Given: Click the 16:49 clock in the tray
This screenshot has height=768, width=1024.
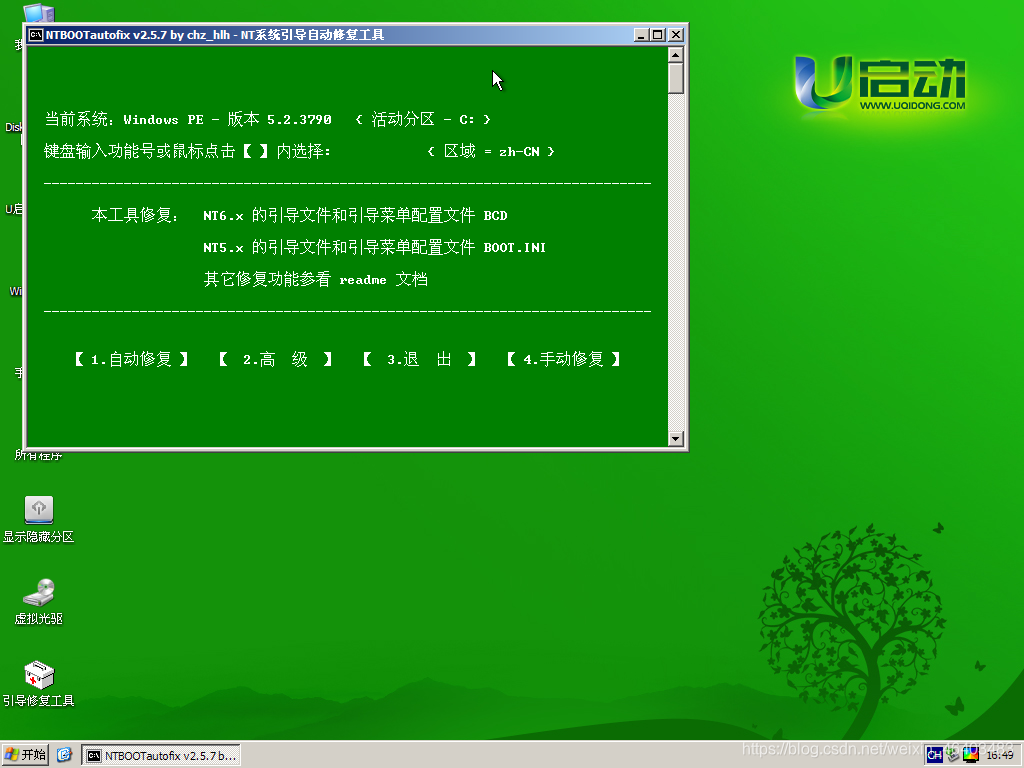Looking at the screenshot, I should click(x=999, y=756).
